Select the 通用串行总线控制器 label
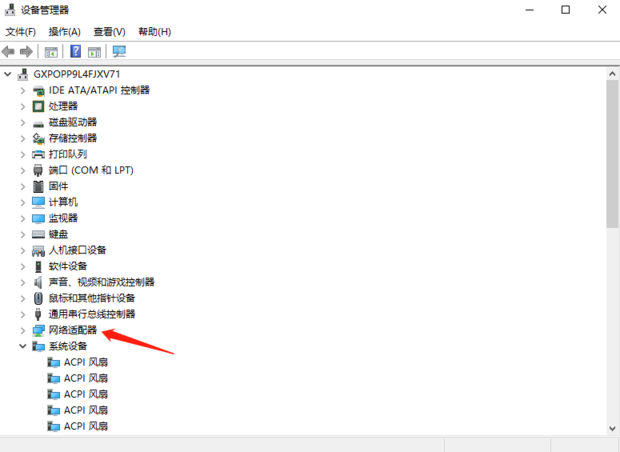This screenshot has height=452, width=620. [92, 314]
